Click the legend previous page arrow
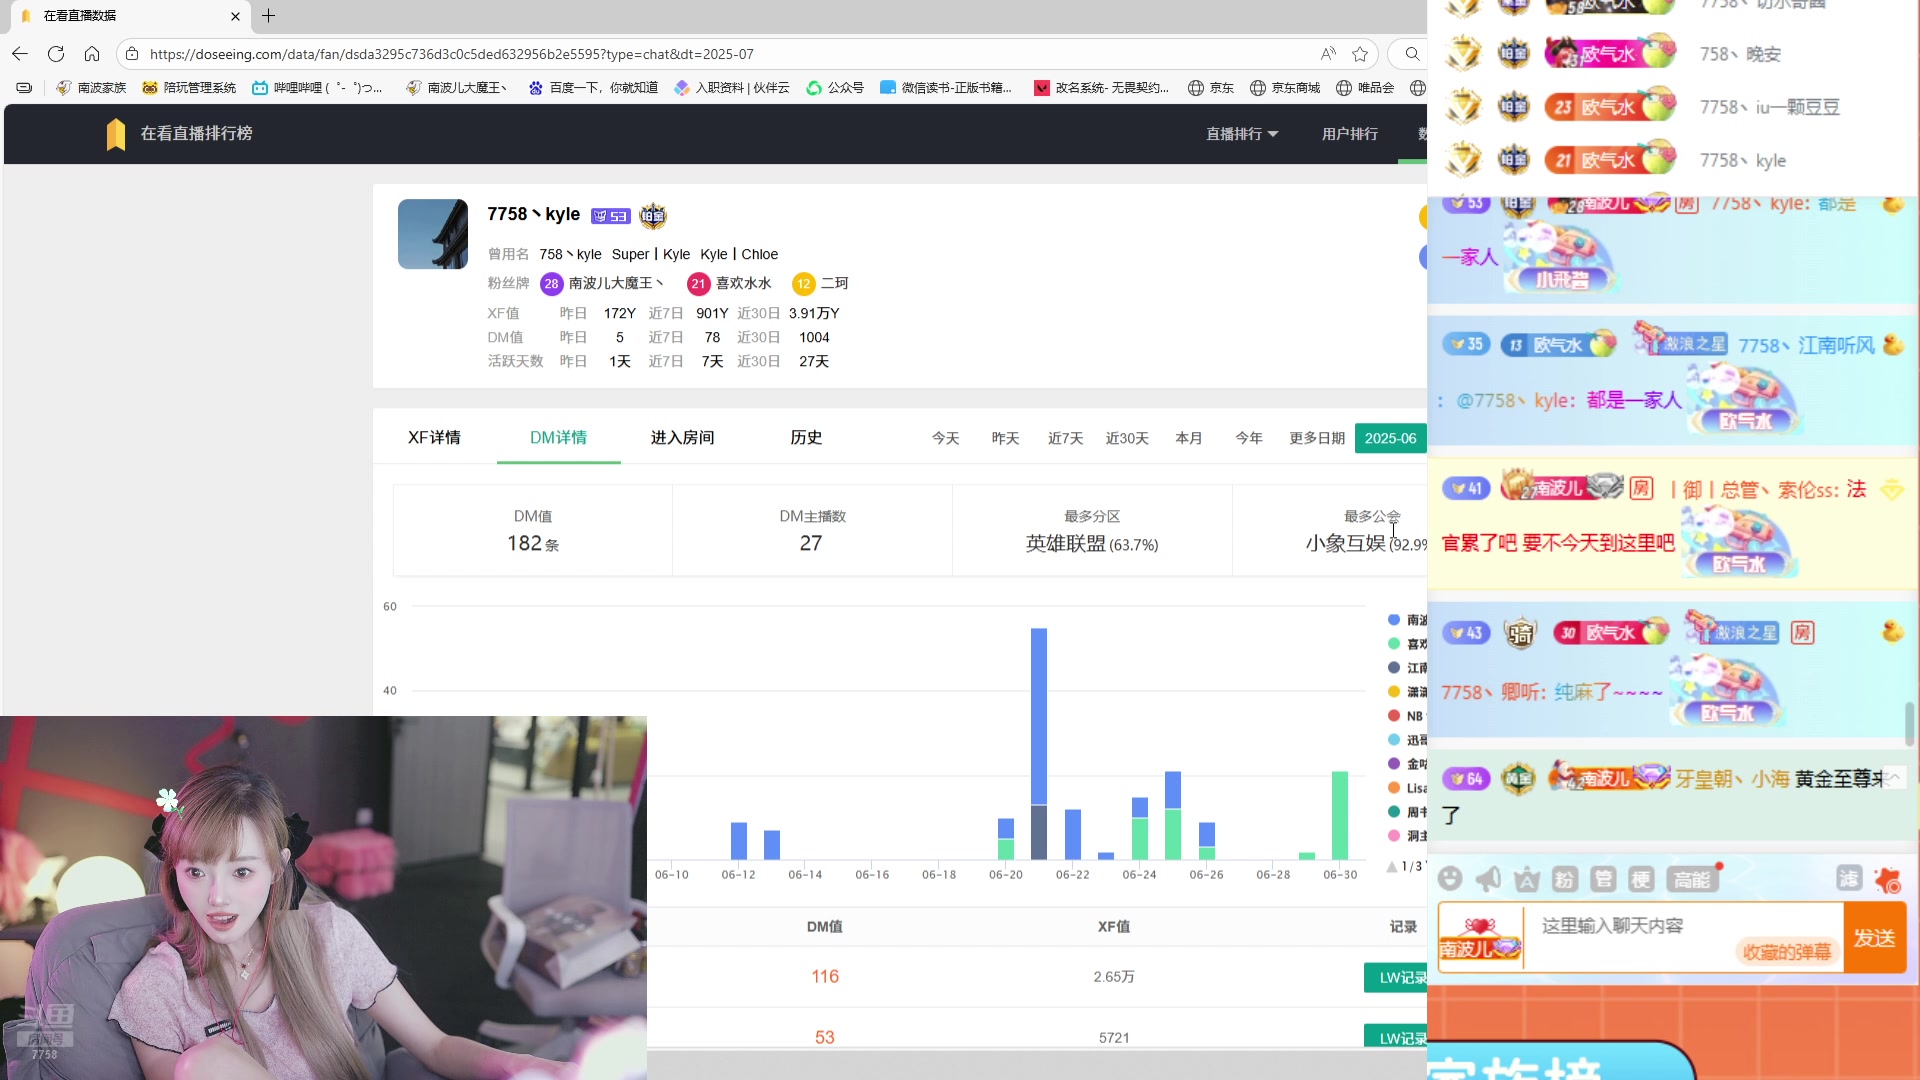This screenshot has height=1080, width=1920. click(x=1392, y=867)
